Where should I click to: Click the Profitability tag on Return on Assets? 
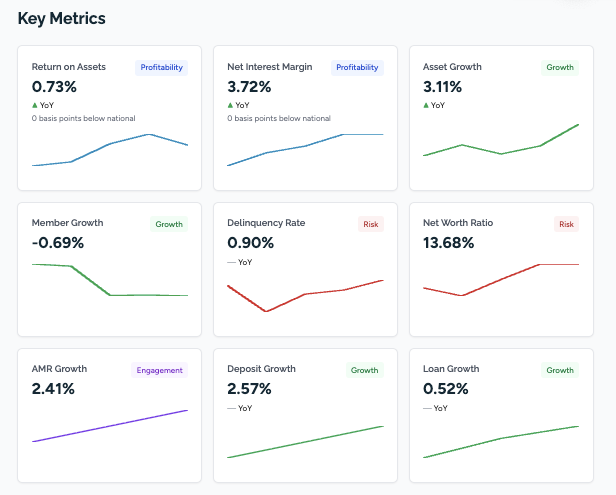point(161,68)
